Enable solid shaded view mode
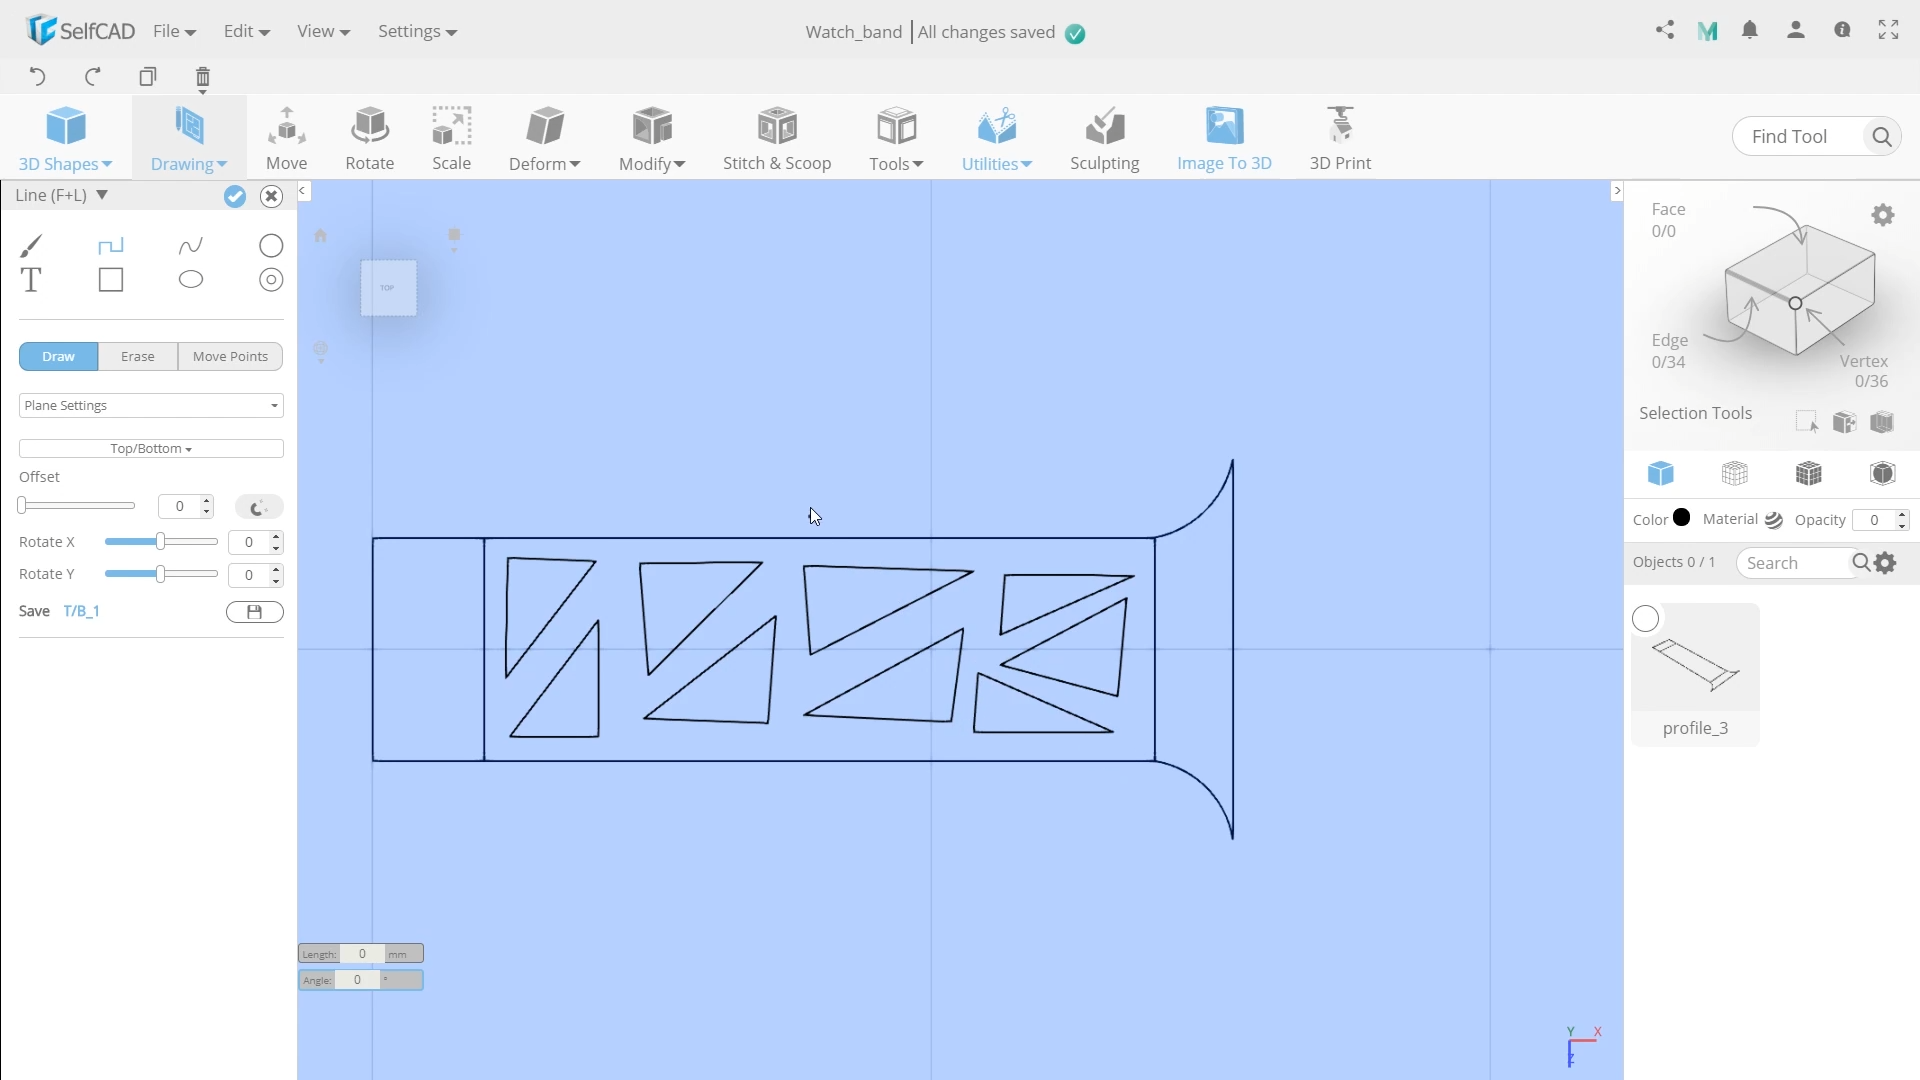 point(1661,473)
